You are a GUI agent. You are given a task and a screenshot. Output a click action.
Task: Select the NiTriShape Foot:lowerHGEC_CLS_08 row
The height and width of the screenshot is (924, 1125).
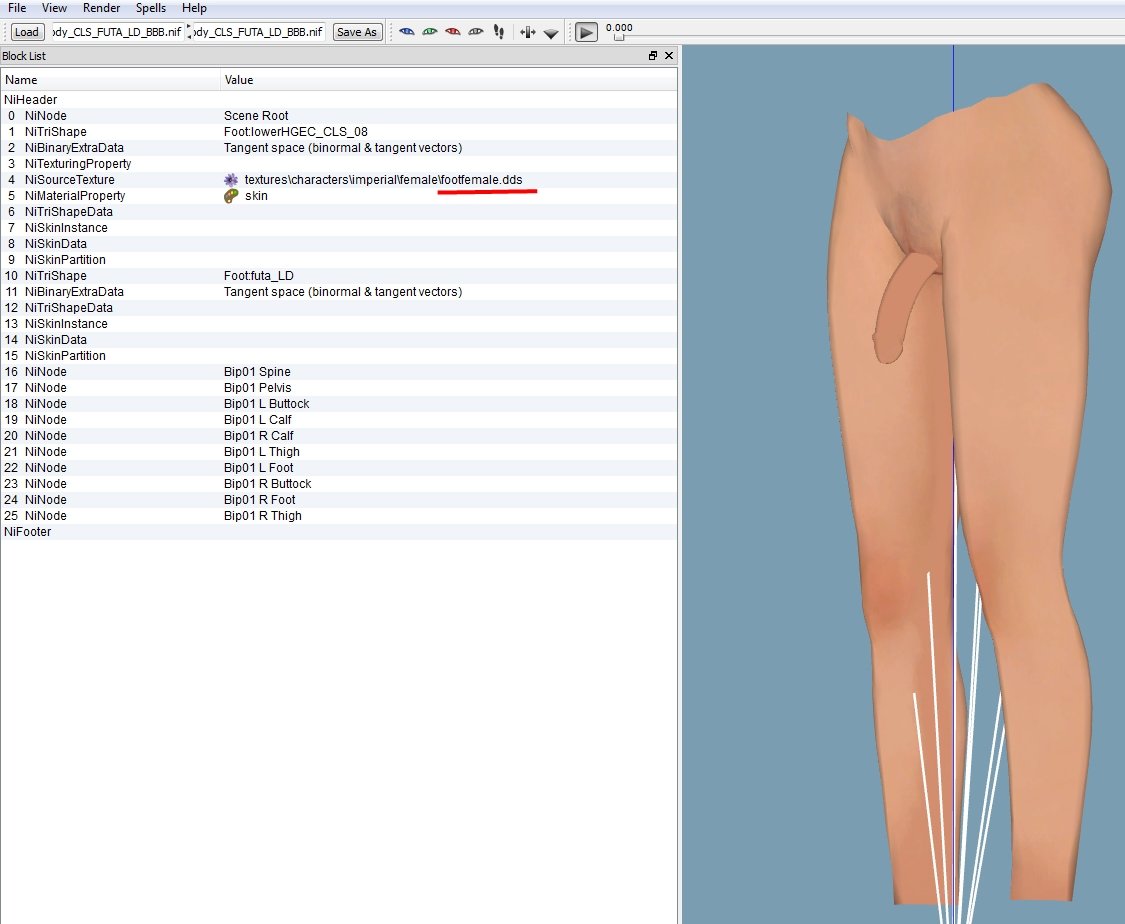click(x=339, y=132)
